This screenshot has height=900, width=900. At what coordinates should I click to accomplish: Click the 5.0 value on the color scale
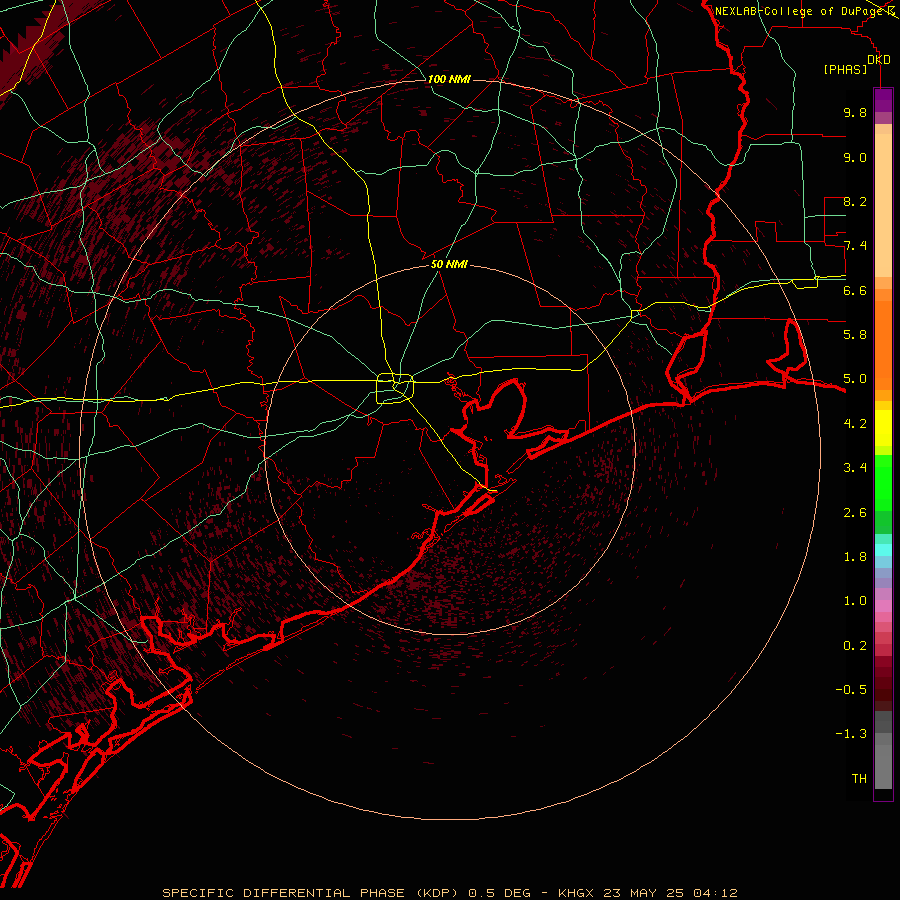(x=855, y=379)
